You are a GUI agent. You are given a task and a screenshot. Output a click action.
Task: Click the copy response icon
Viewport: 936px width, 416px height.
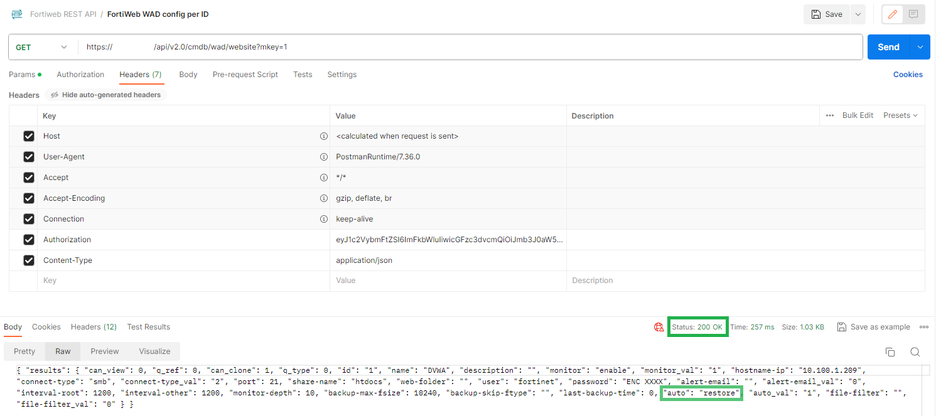point(890,352)
